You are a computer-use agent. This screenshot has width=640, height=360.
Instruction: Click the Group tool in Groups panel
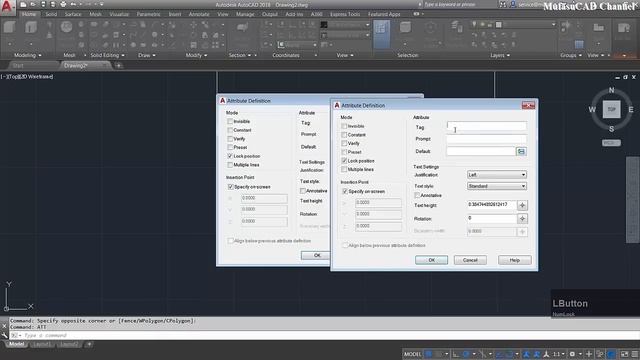566,27
